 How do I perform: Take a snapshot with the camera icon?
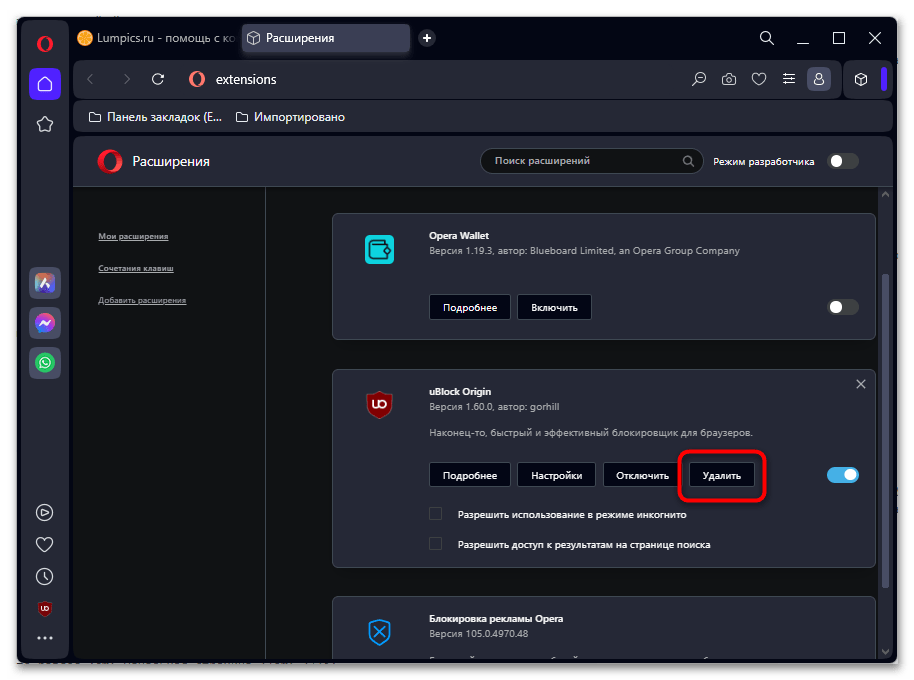point(729,79)
